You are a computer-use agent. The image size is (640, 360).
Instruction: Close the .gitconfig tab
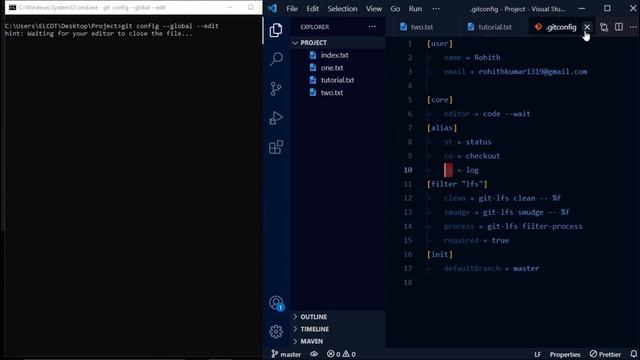click(x=587, y=27)
